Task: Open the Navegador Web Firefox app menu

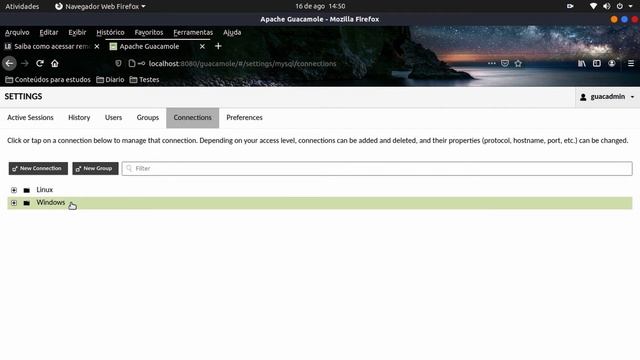Action: pos(100,7)
